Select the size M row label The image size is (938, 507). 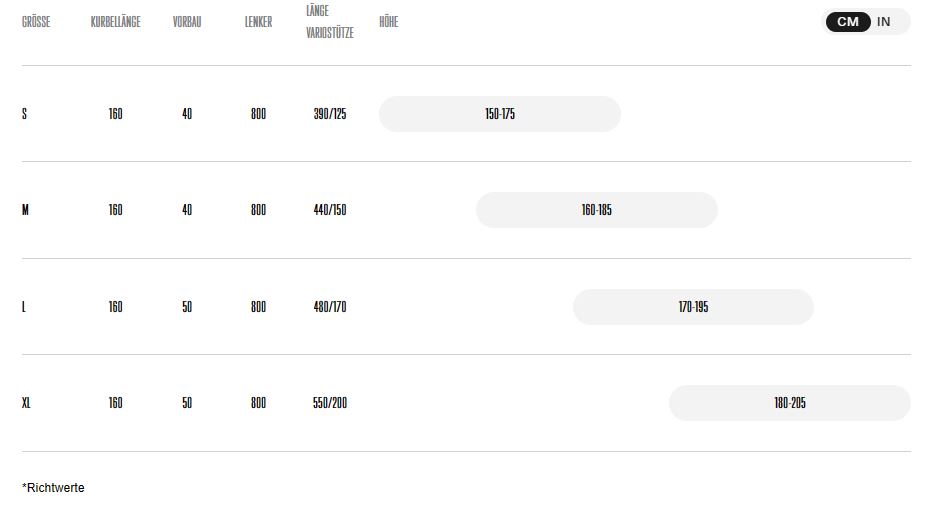coord(25,210)
